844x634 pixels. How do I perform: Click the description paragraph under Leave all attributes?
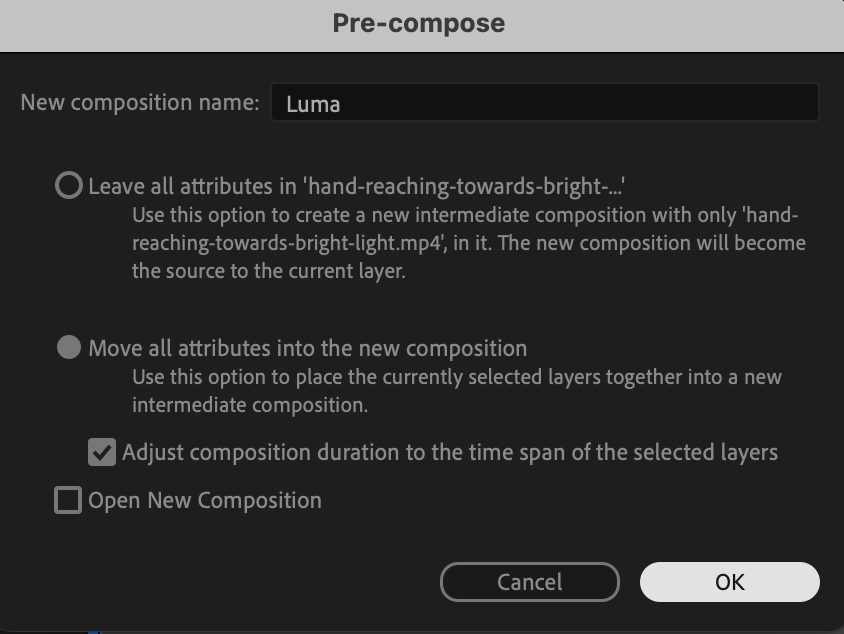tap(468, 243)
